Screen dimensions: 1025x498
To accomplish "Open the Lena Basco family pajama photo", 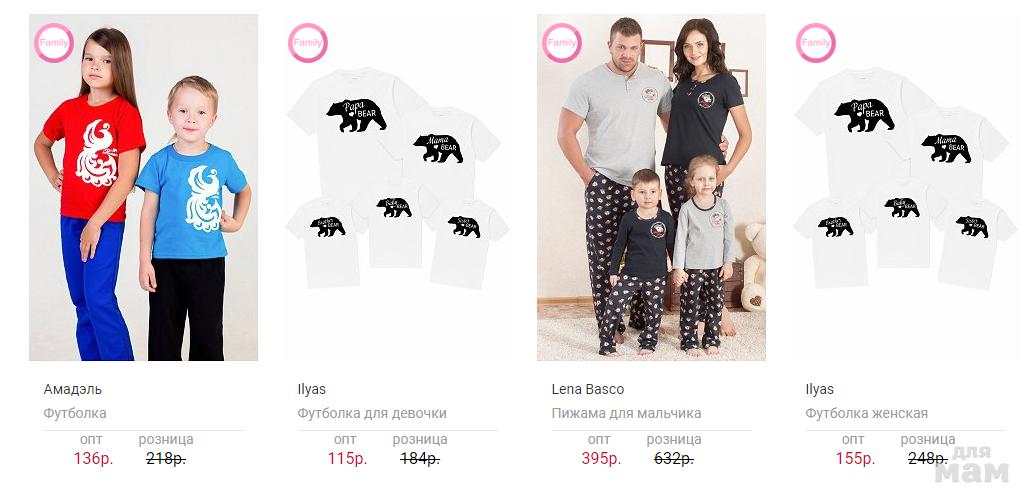I will click(651, 188).
